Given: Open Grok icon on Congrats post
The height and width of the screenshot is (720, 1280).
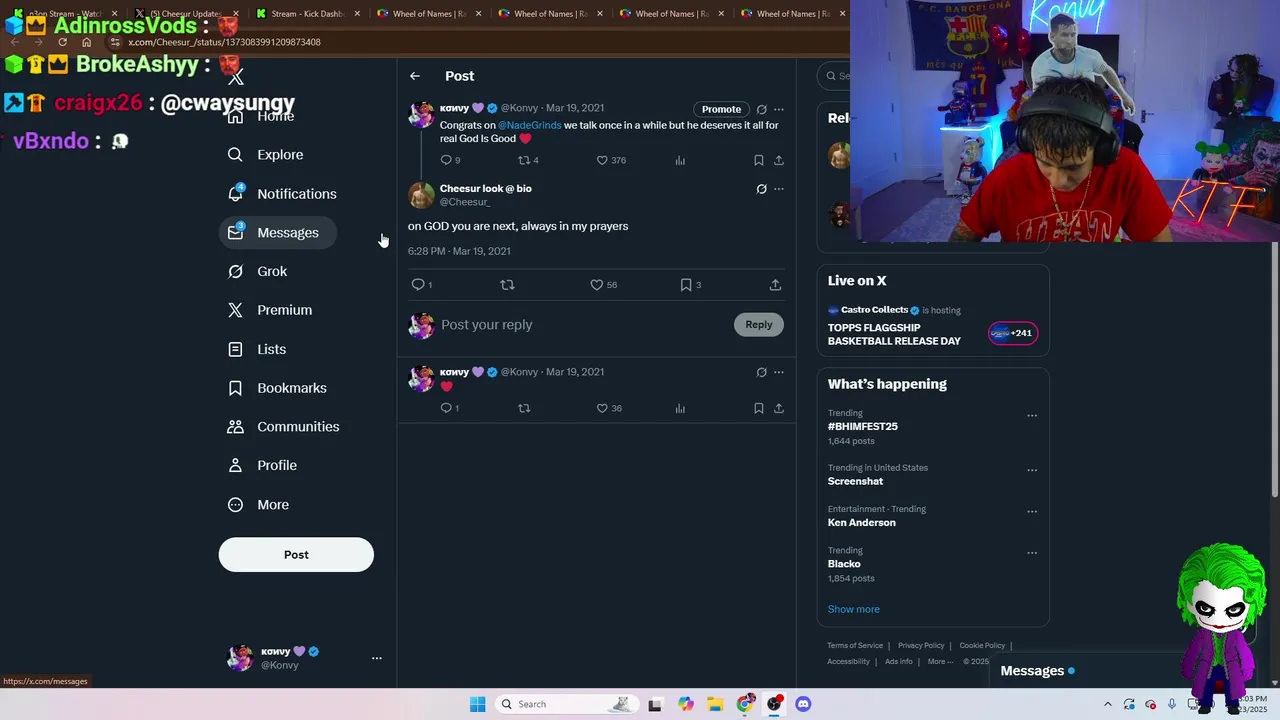Looking at the screenshot, I should coord(761,109).
